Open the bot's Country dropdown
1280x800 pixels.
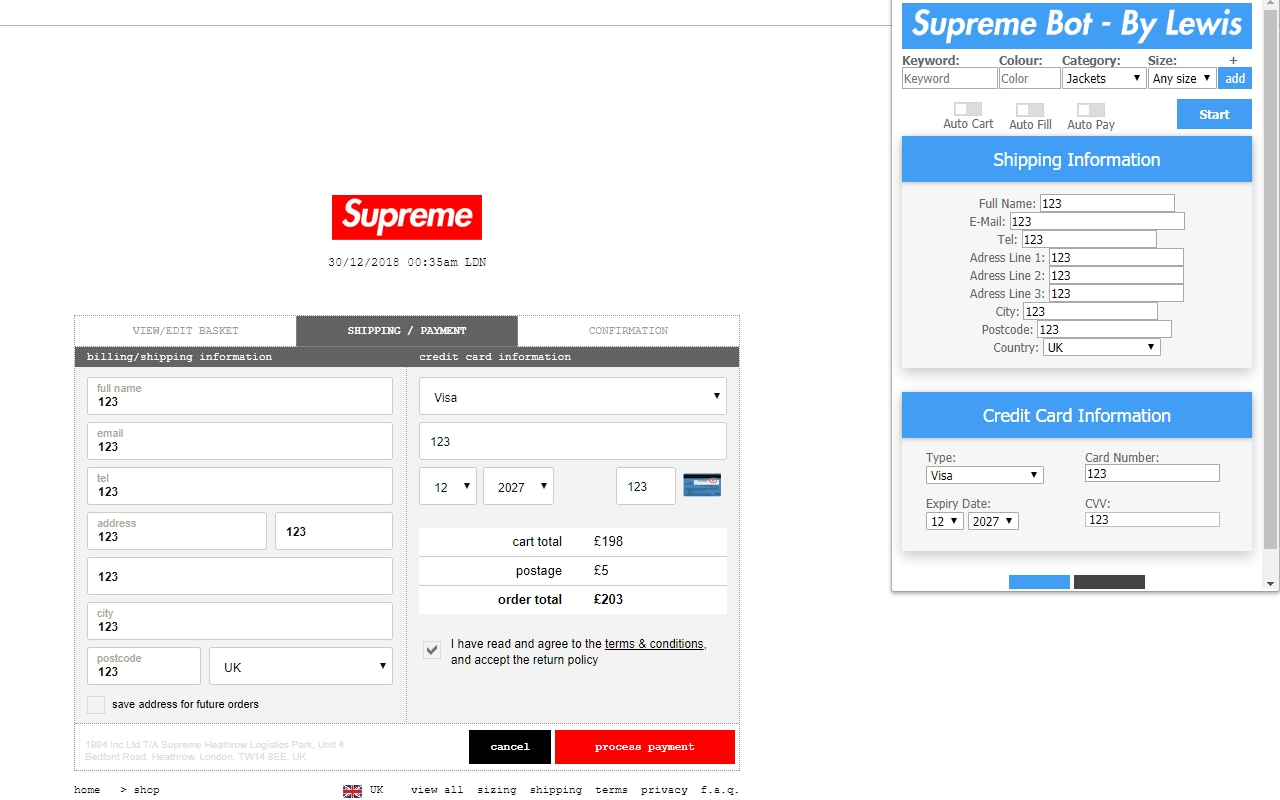(x=1102, y=348)
